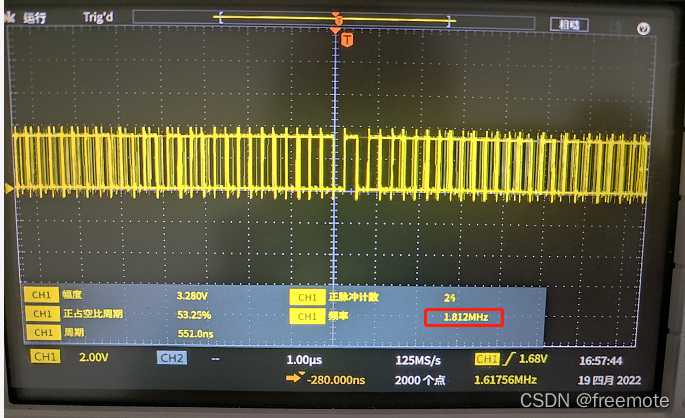Click the 16:57:44 clock readout

(601, 361)
